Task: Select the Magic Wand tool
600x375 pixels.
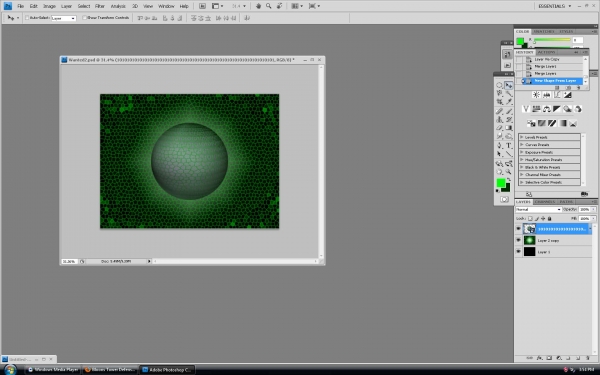Action: pyautogui.click(x=509, y=93)
